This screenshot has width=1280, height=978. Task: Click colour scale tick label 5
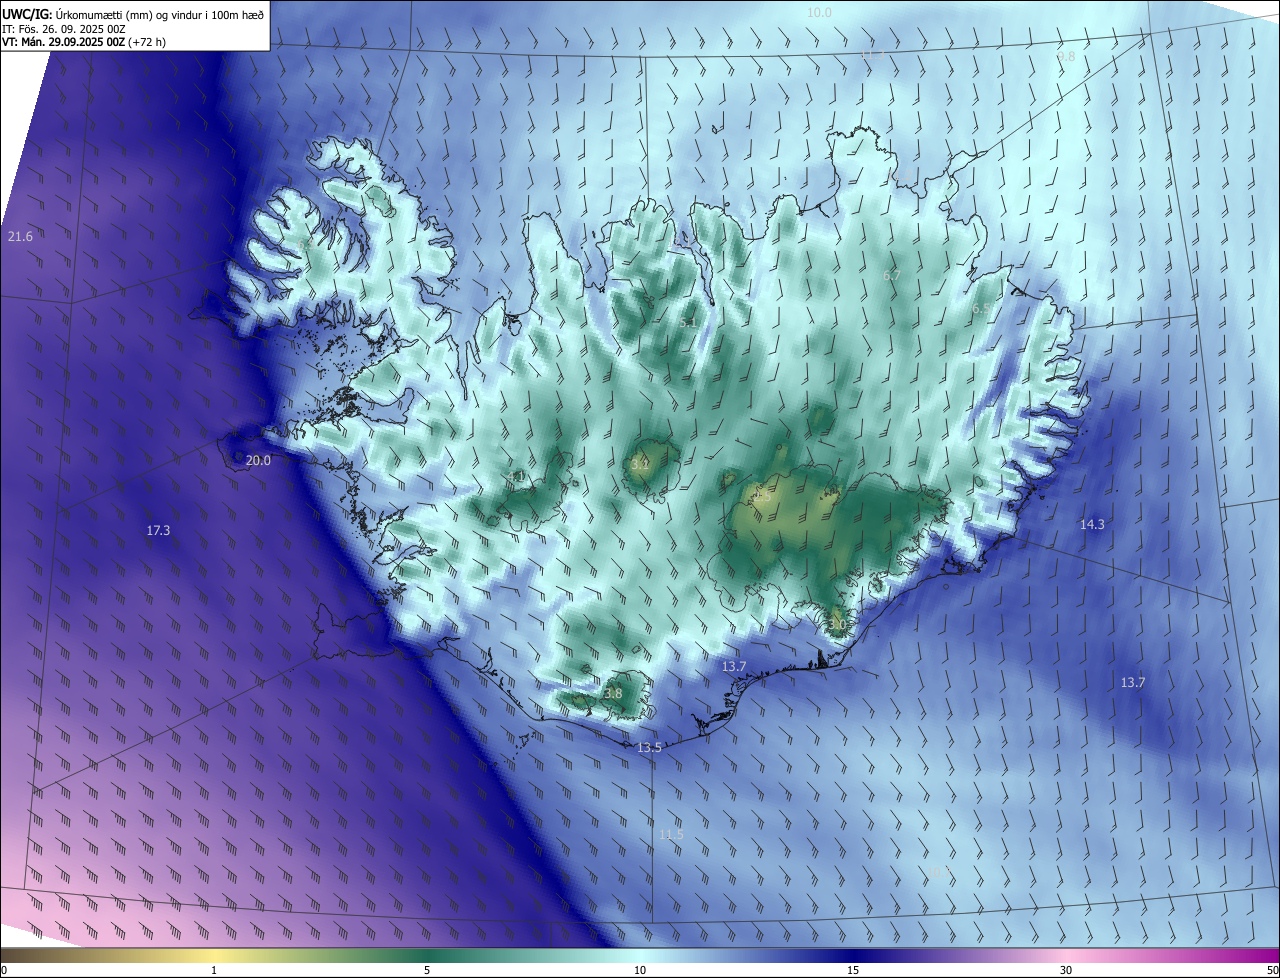(427, 970)
